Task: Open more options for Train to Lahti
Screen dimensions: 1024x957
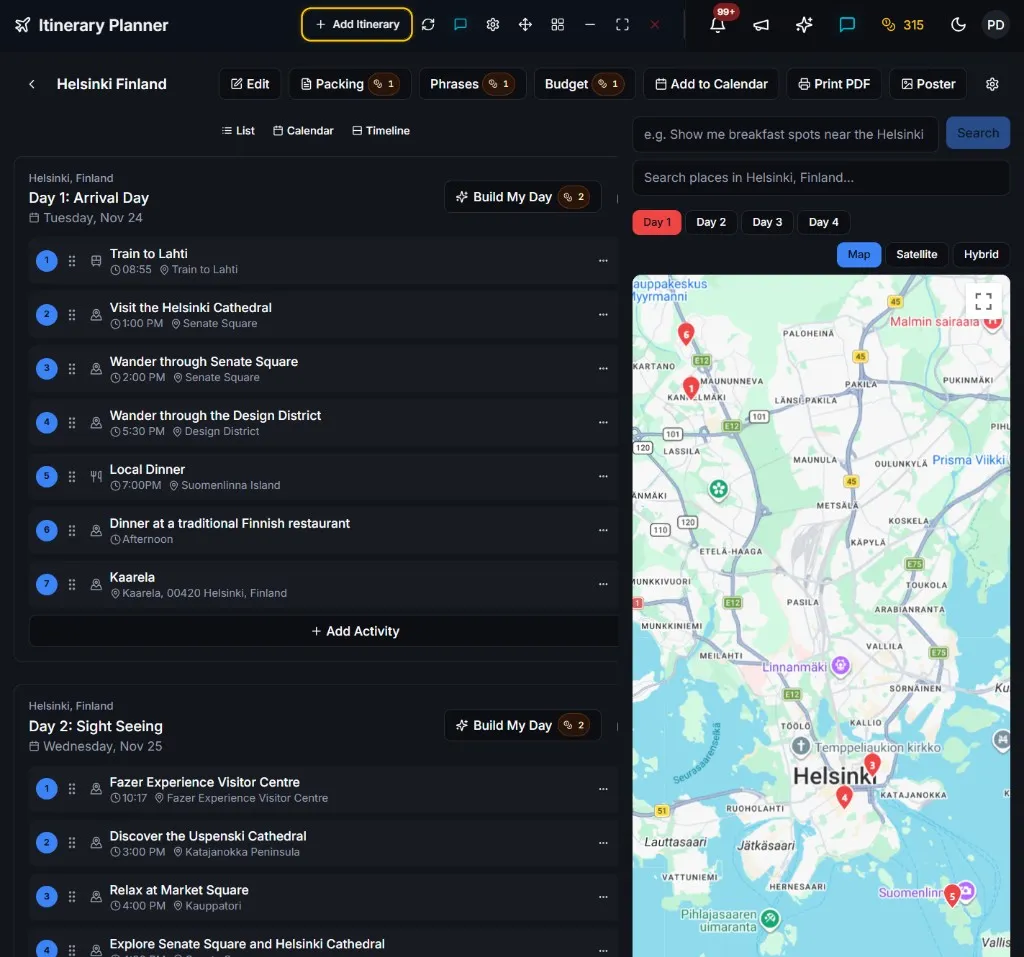Action: tap(603, 261)
